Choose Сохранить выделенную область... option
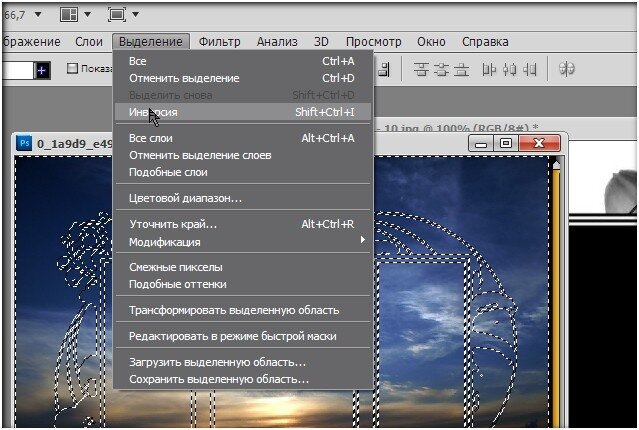The image size is (639, 430). (x=219, y=379)
